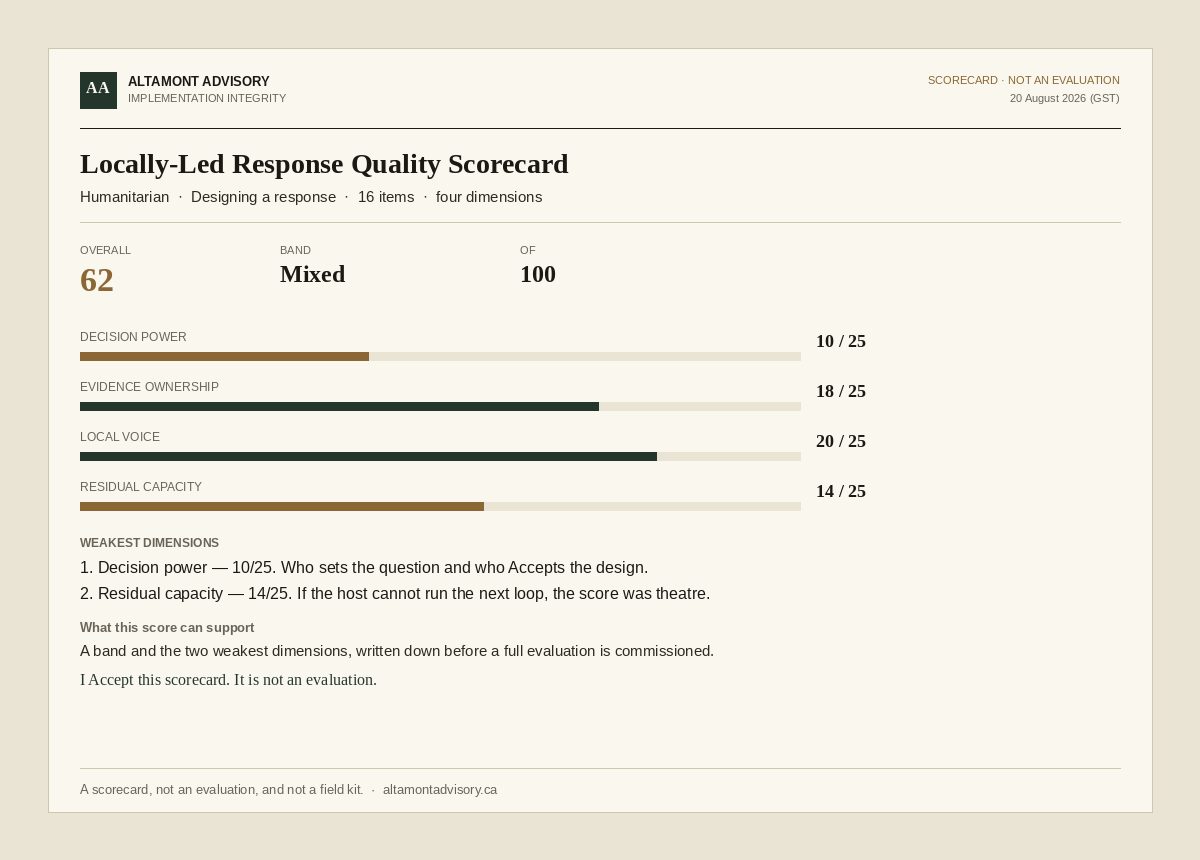This screenshot has width=1200, height=860.
Task: Click the Locally-Led Response Quality Scorecard title
Action: 324,163
